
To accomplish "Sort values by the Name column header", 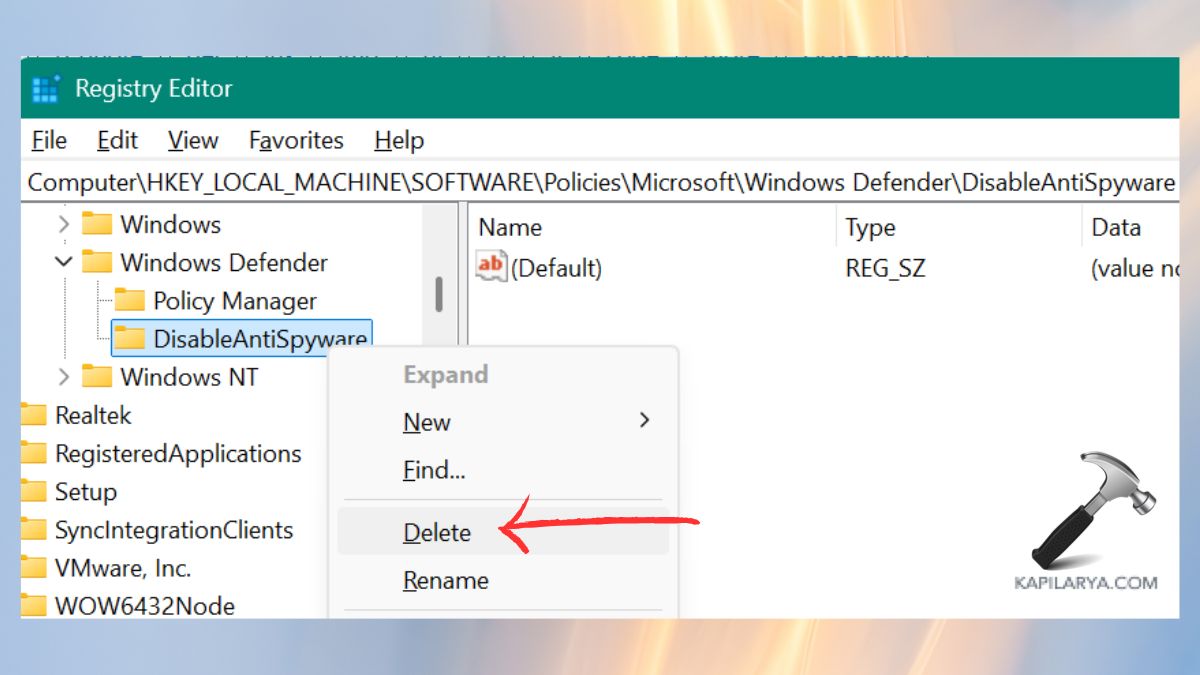I will 510,227.
